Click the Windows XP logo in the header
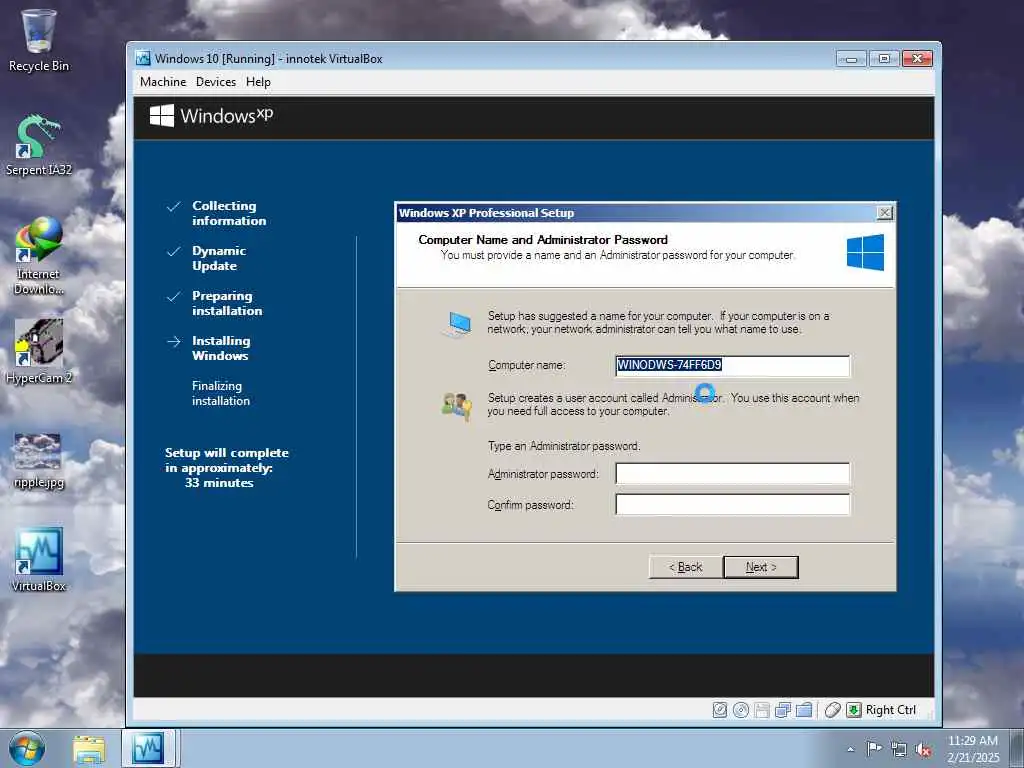 tap(211, 116)
